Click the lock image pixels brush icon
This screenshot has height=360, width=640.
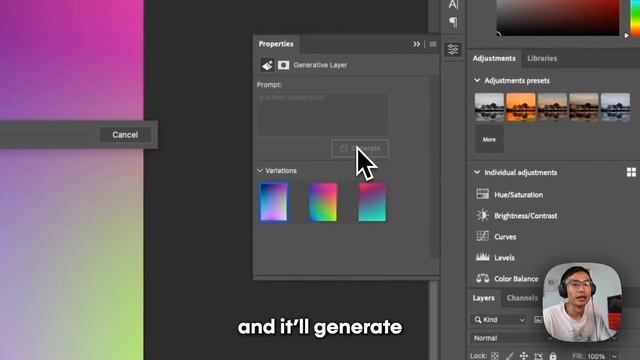pos(509,356)
